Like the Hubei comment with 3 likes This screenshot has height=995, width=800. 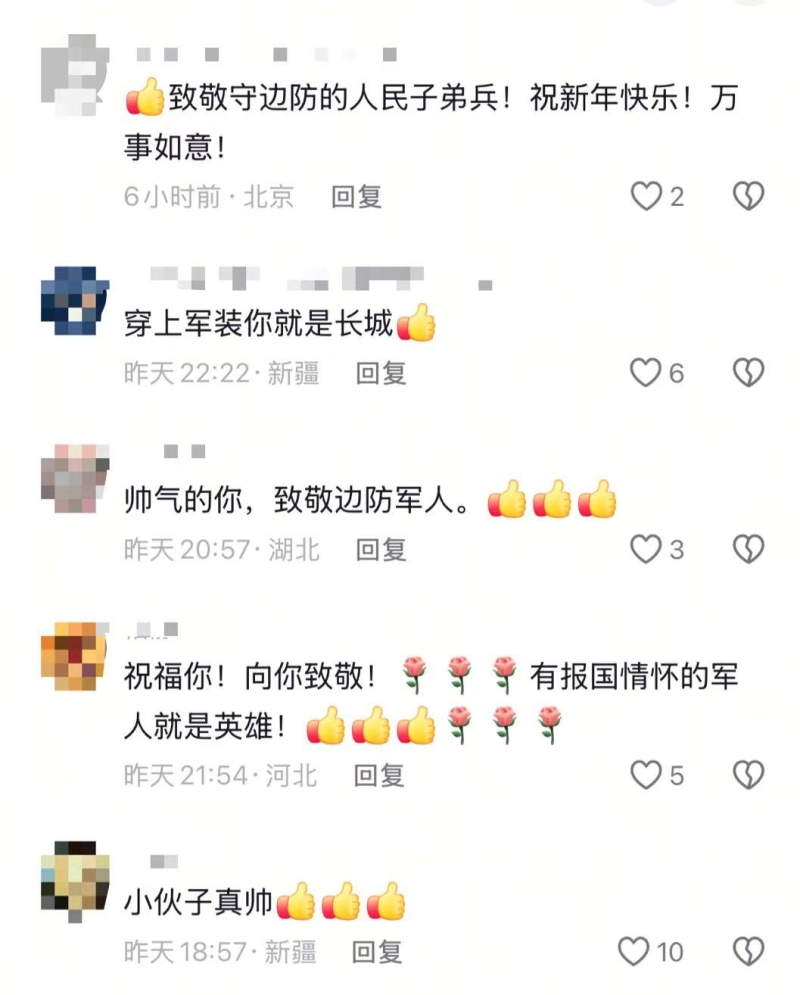pos(646,549)
